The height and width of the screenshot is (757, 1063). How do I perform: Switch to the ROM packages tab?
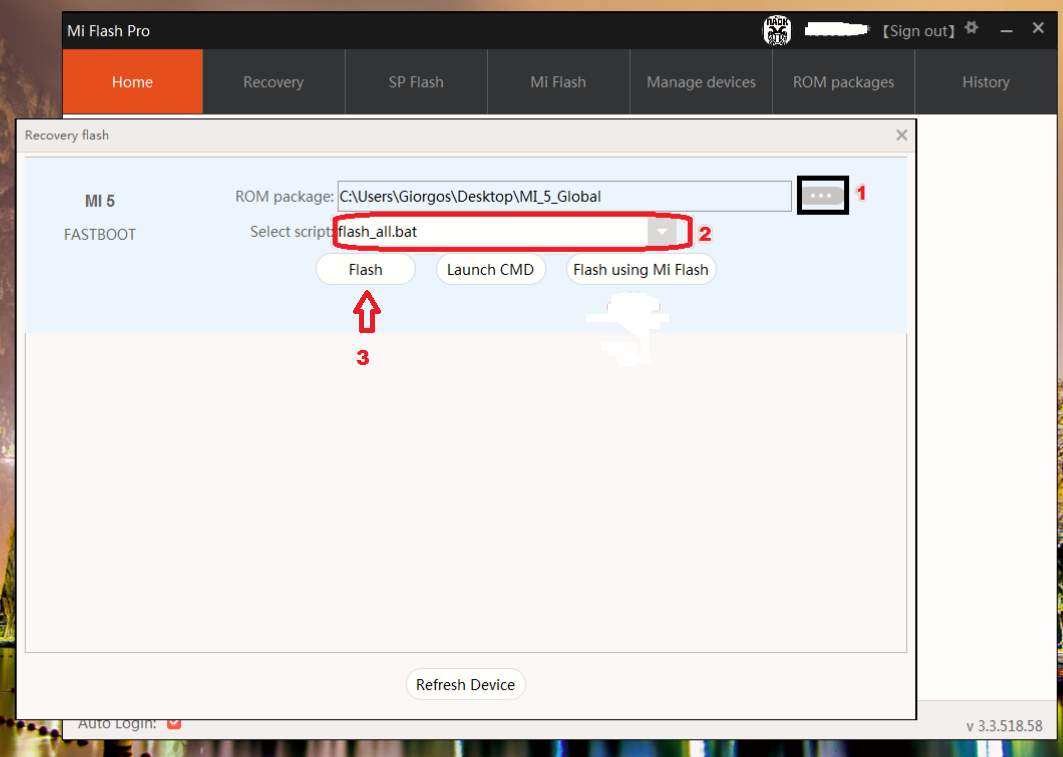click(843, 82)
